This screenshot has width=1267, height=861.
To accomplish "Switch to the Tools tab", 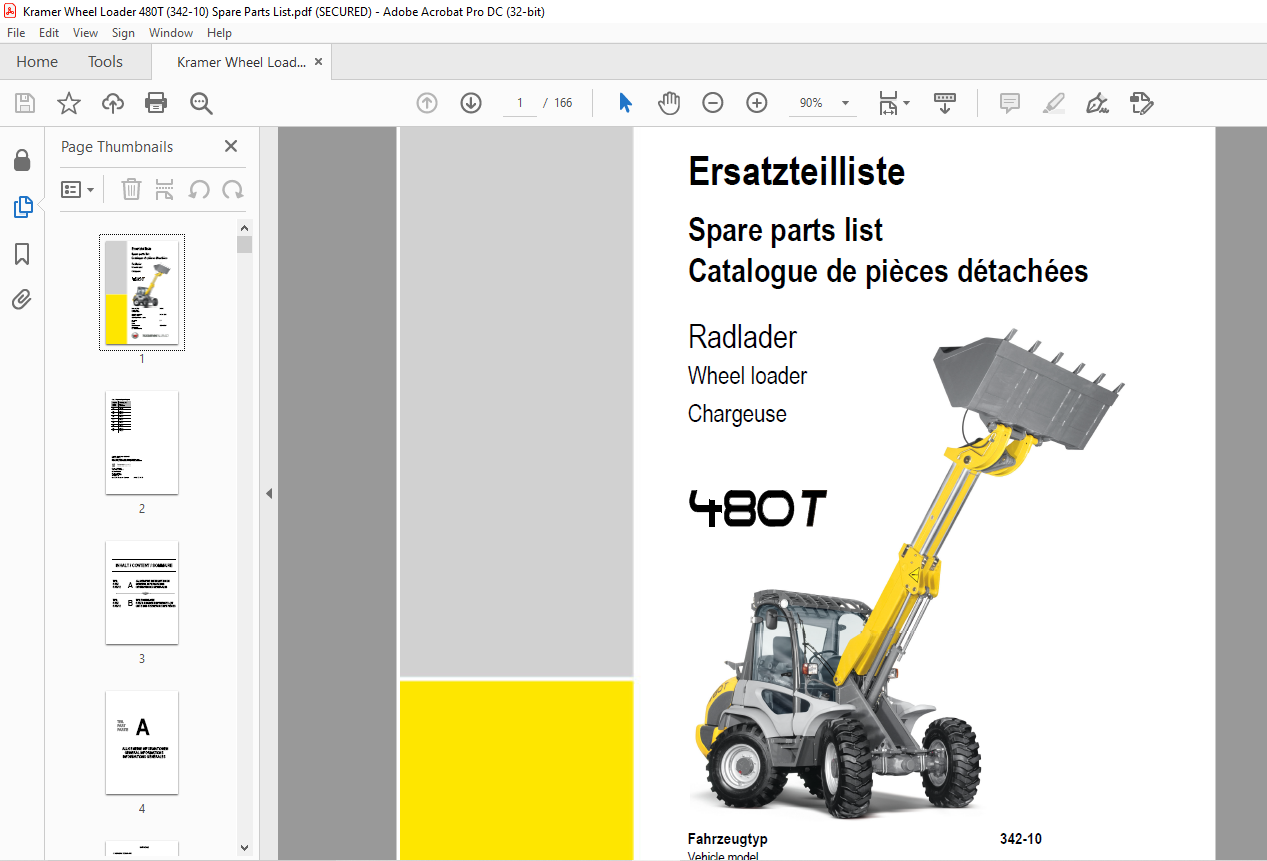I will click(105, 62).
